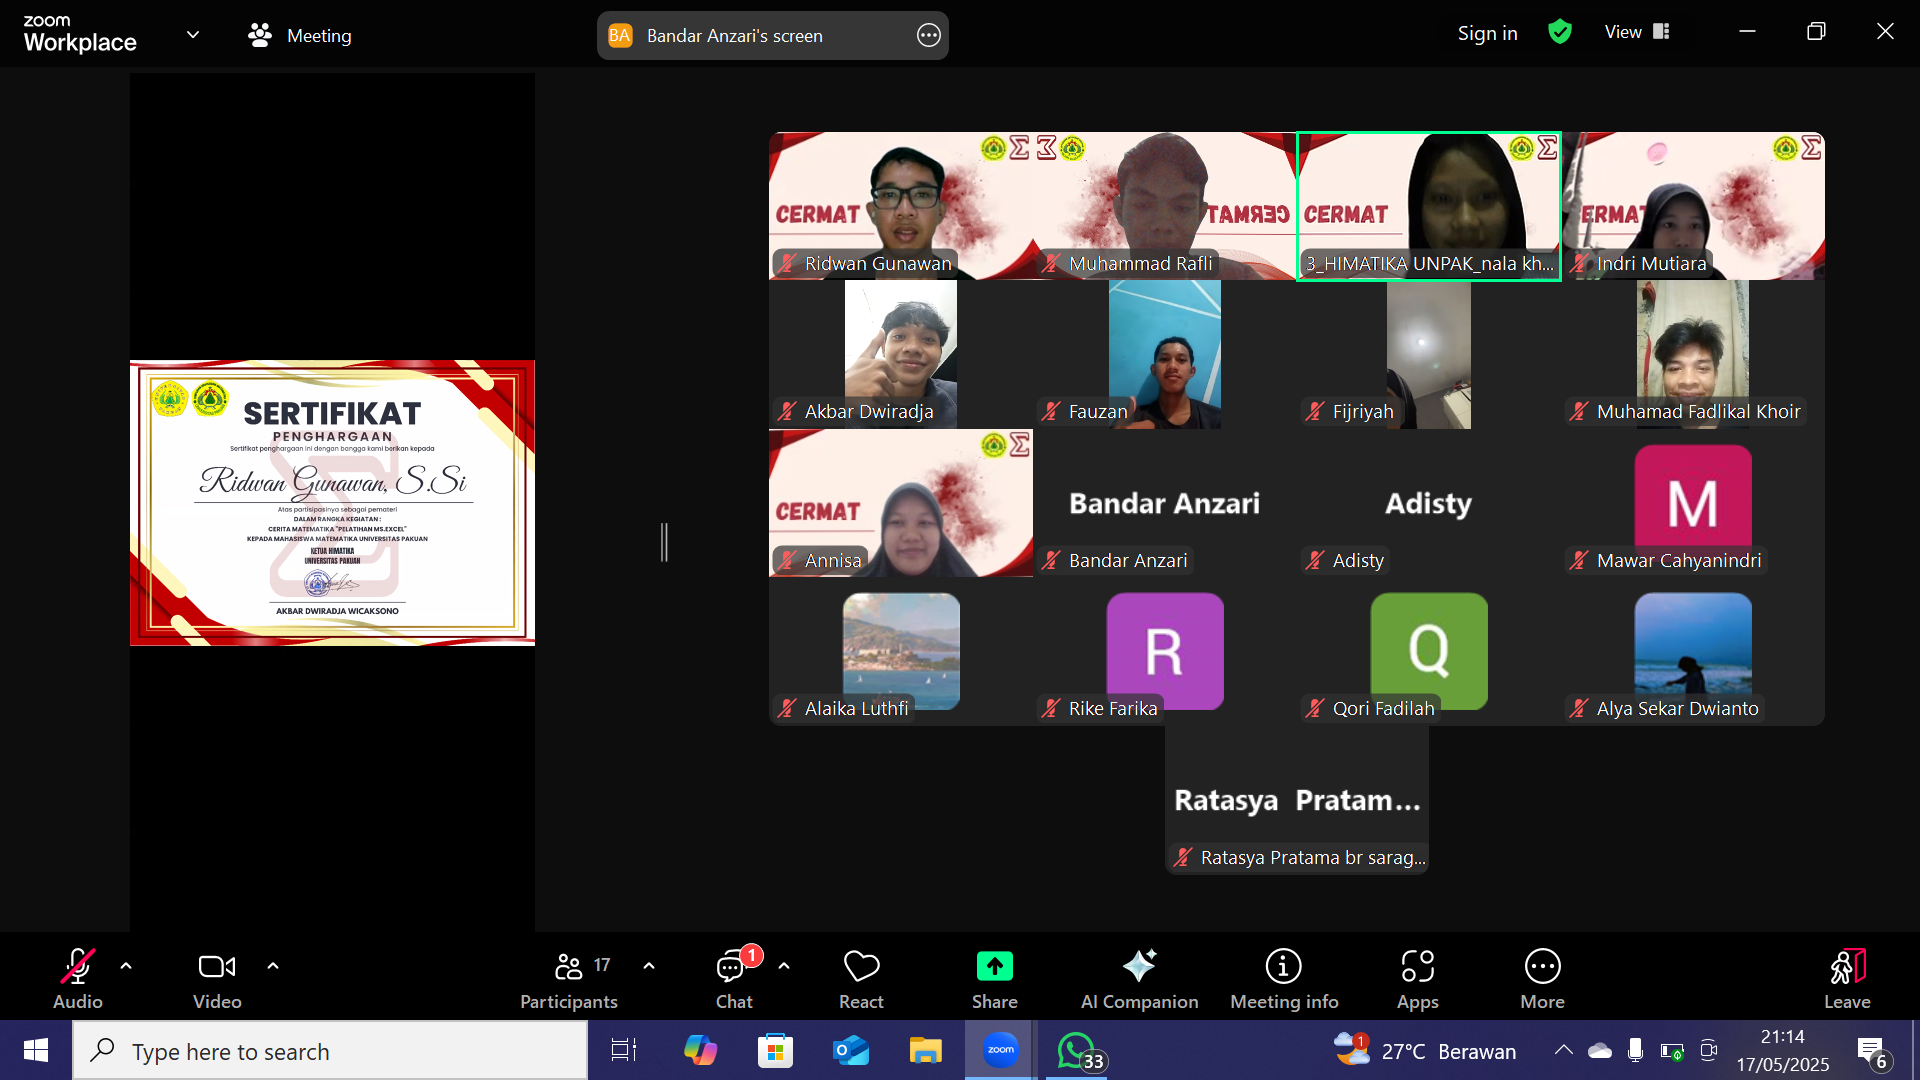Click the panel divider handle
Viewport: 1920px width, 1080px height.
coord(664,542)
